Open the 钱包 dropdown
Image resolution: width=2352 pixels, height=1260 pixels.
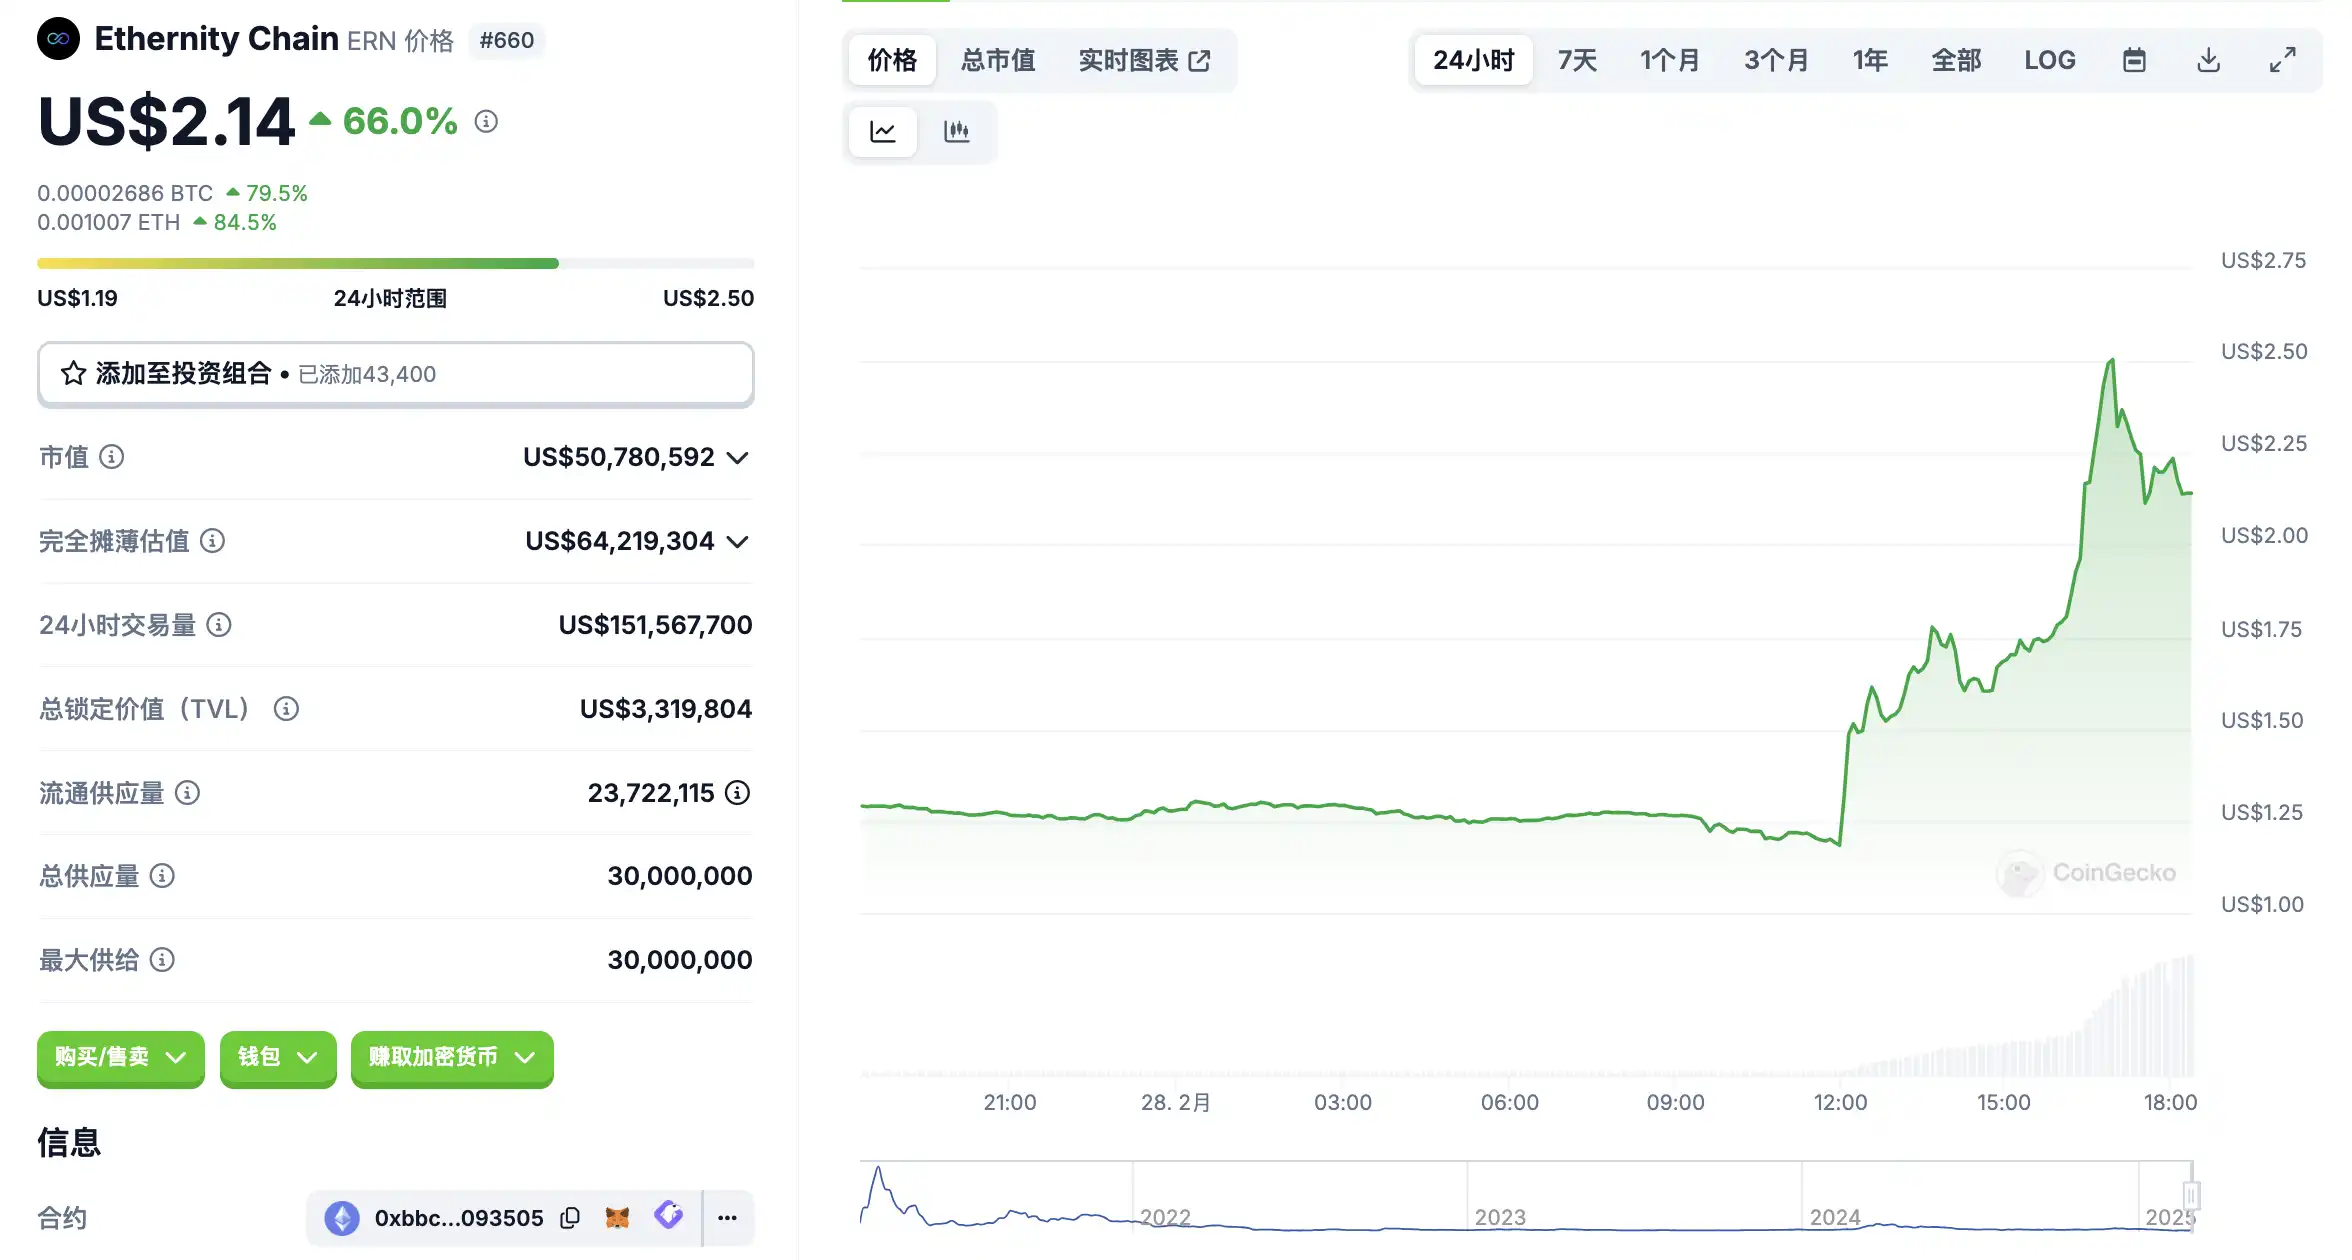tap(278, 1057)
